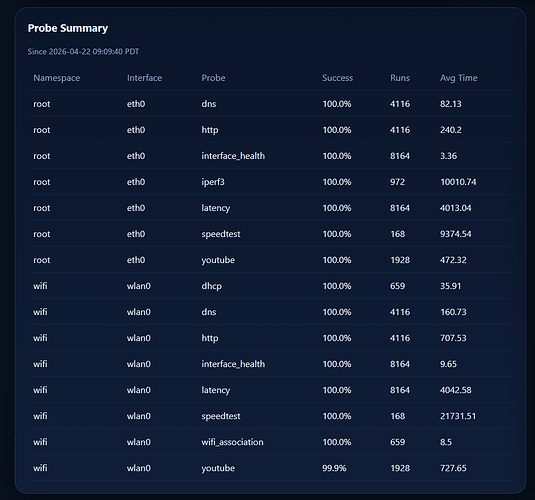The image size is (535, 500).
Task: Click the wifi_association probe name
Action: coord(232,442)
